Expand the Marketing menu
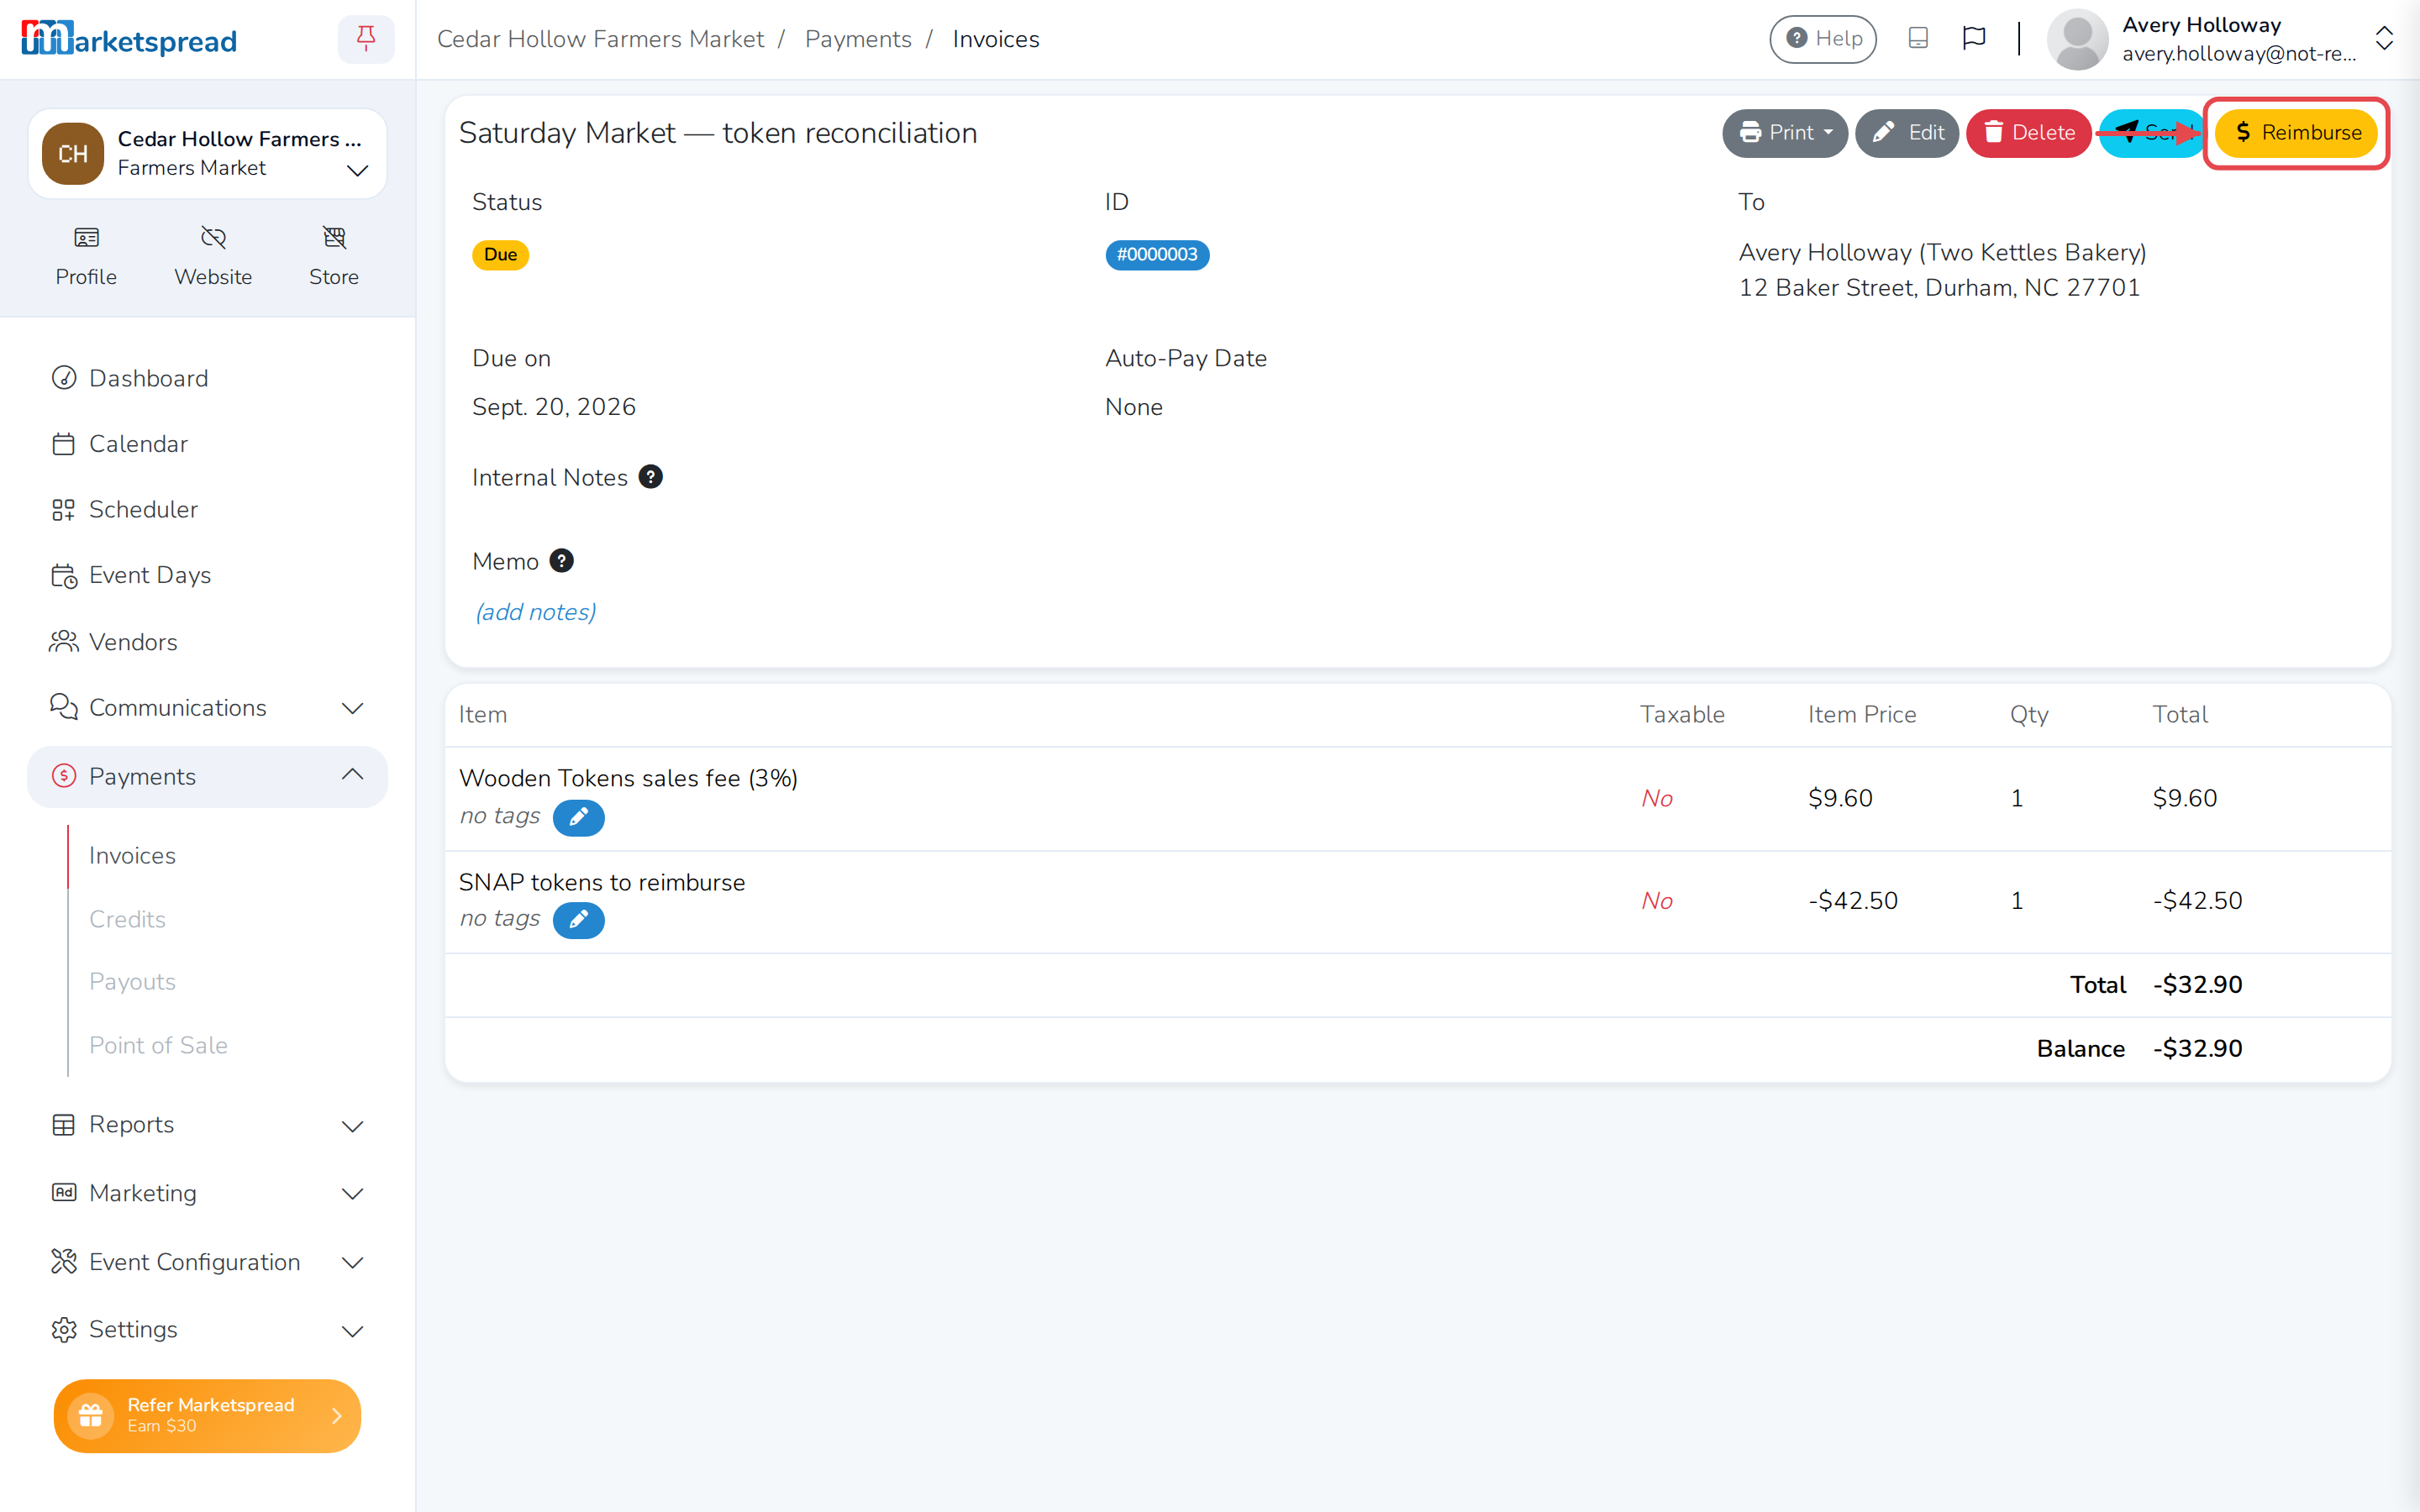The width and height of the screenshot is (2420, 1512). (x=207, y=1193)
